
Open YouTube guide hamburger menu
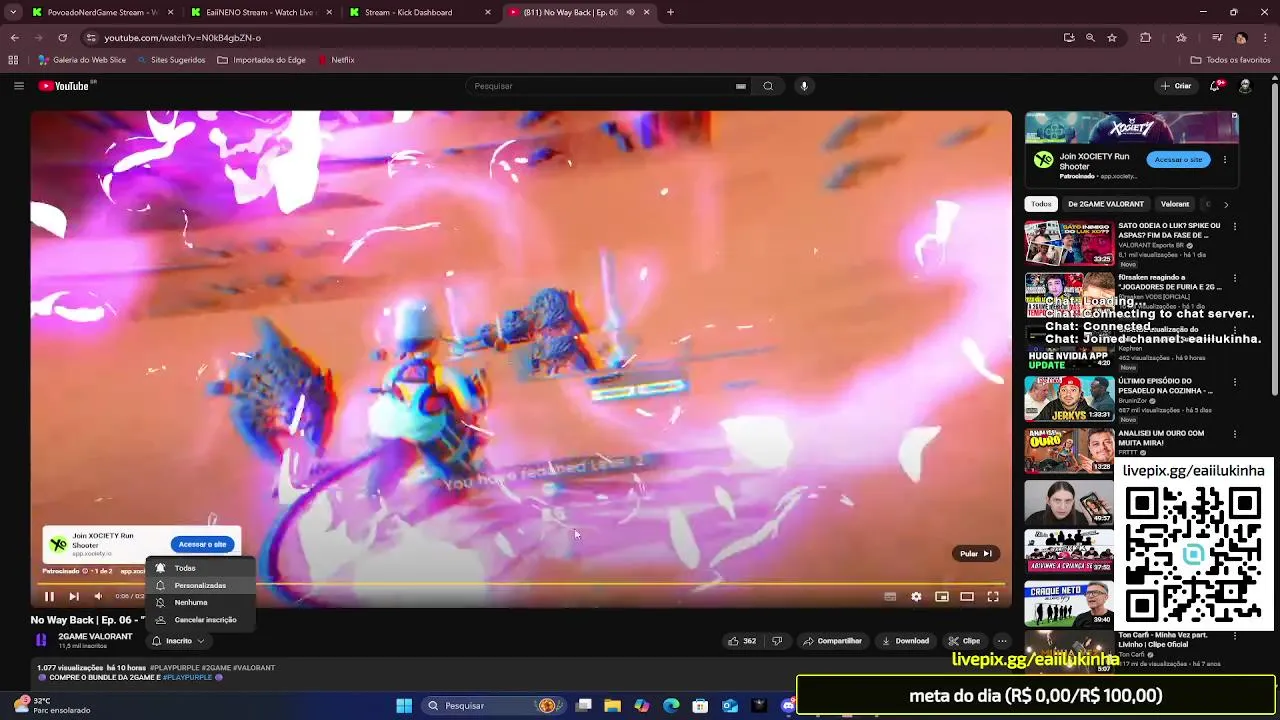(18, 86)
